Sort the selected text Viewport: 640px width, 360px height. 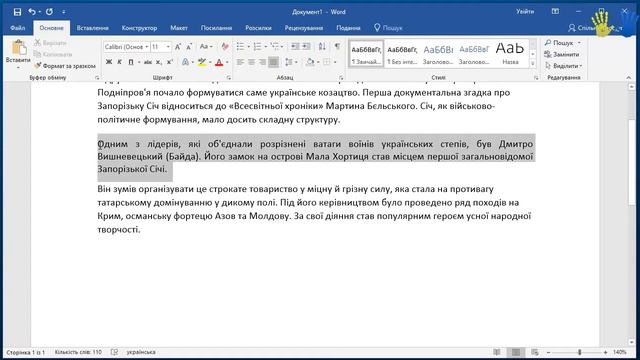click(x=322, y=47)
